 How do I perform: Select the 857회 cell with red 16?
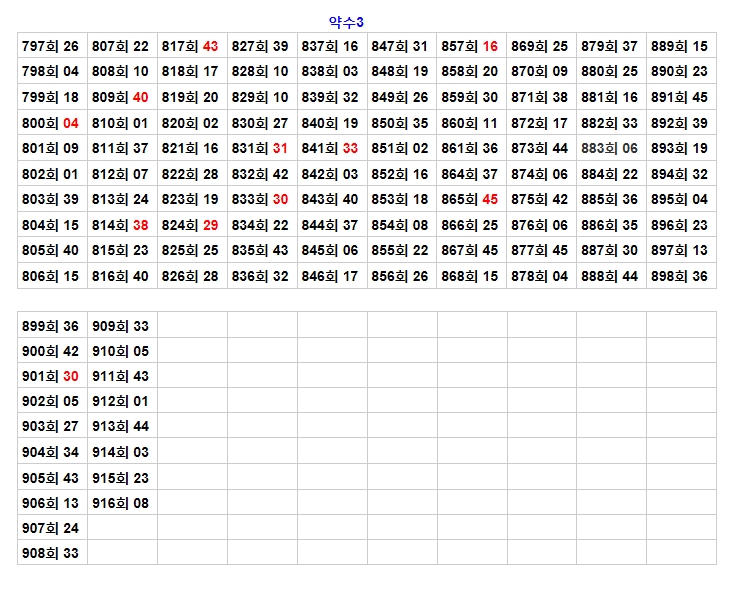point(470,46)
